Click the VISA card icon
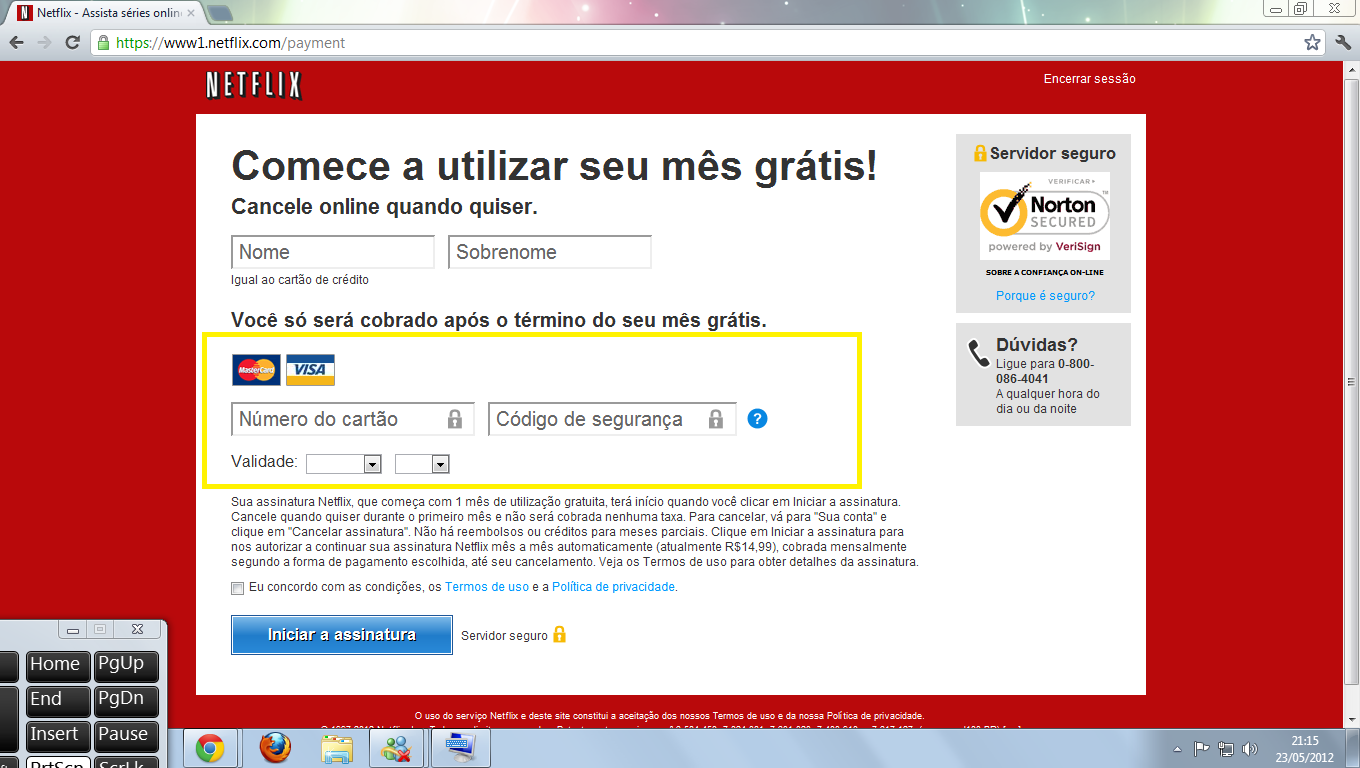This screenshot has width=1360, height=768. (310, 370)
